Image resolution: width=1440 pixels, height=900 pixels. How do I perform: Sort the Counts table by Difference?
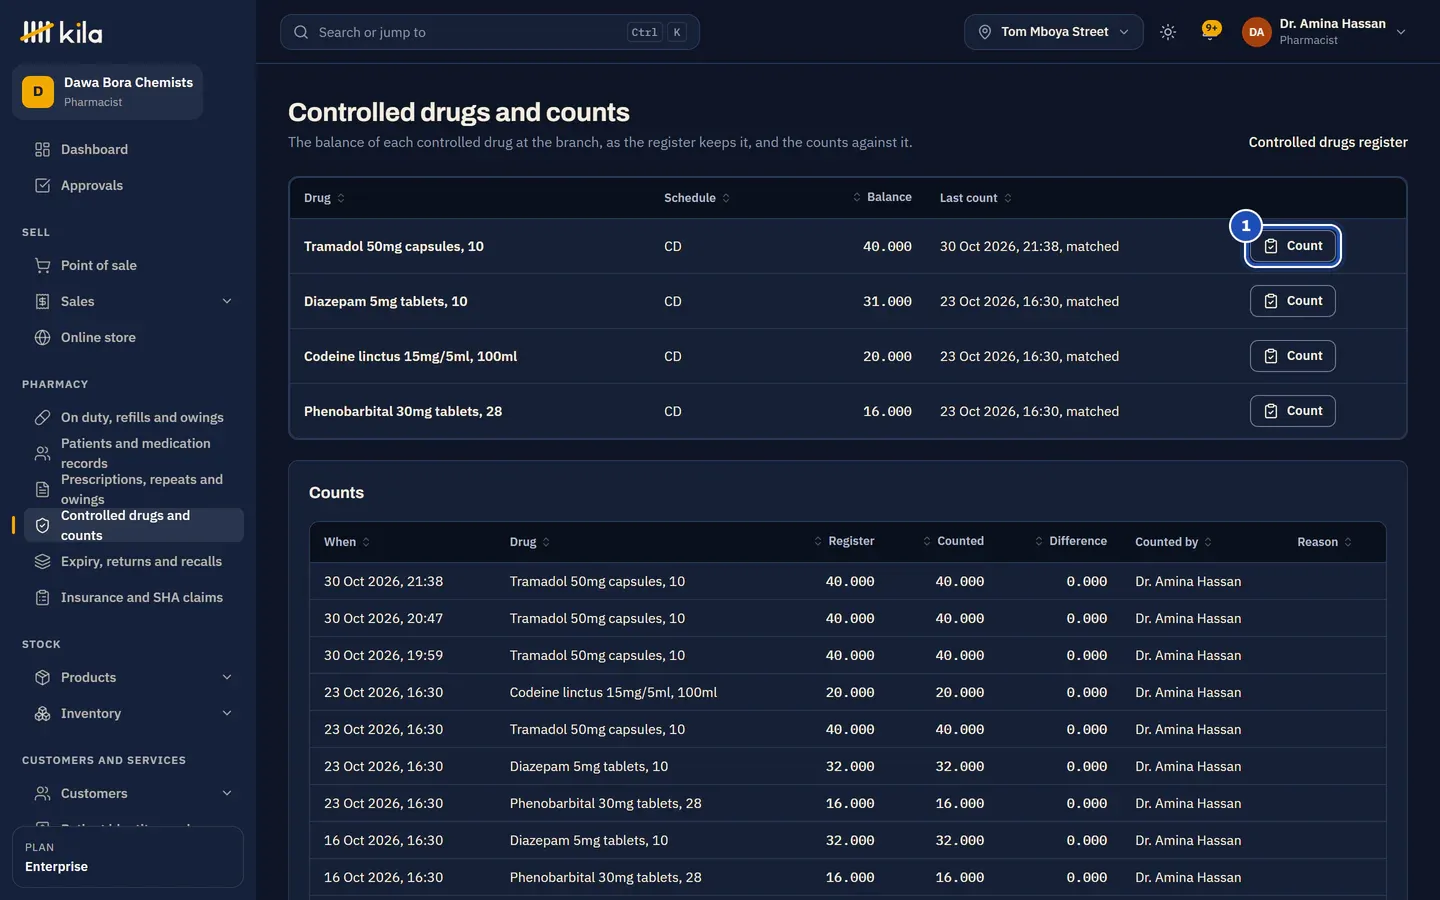pyautogui.click(x=1071, y=541)
